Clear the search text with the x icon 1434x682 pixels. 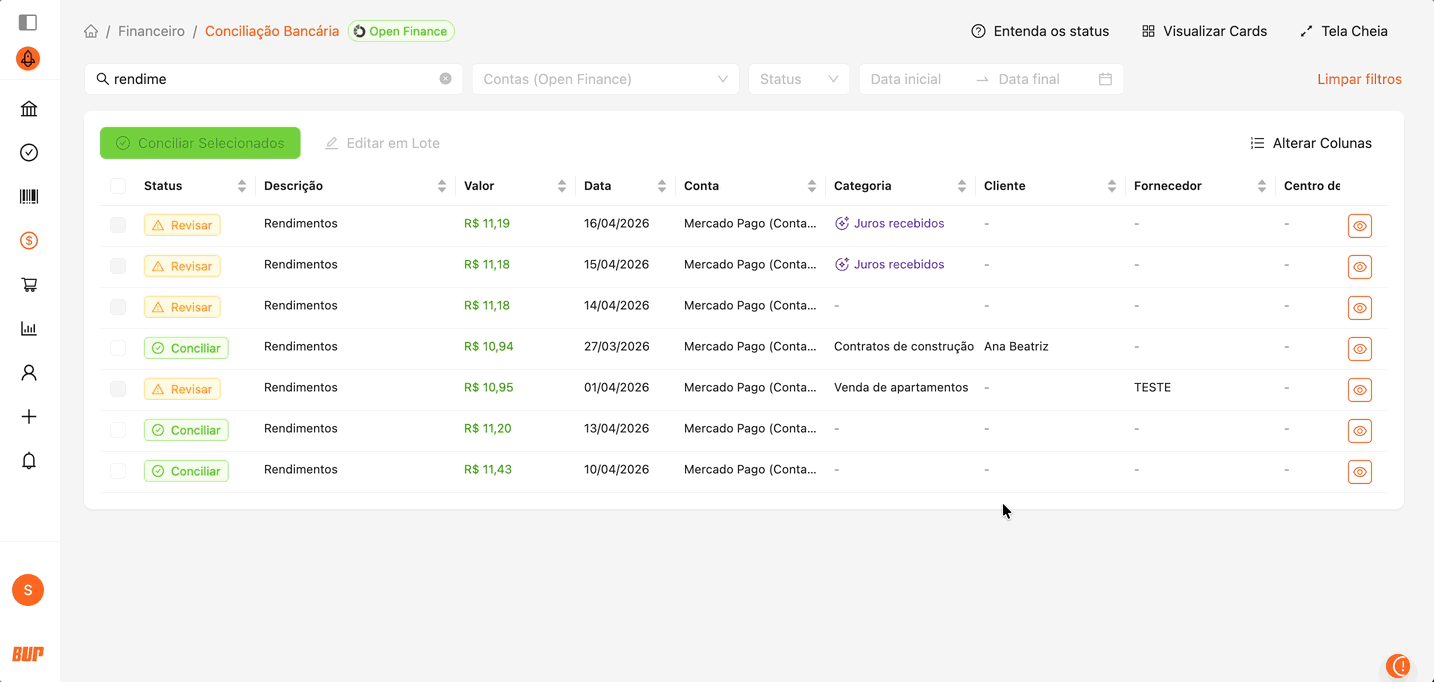tap(445, 79)
